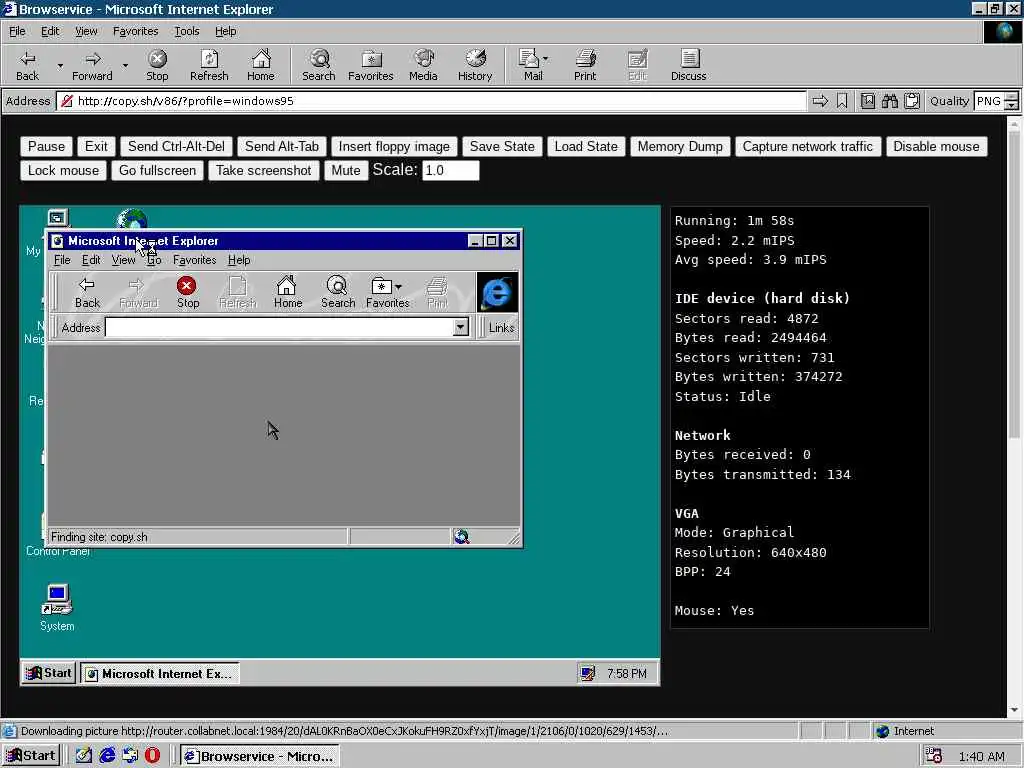The image size is (1024, 768).
Task: Open Search in the outer Browservice toolbar
Action: pyautogui.click(x=319, y=66)
